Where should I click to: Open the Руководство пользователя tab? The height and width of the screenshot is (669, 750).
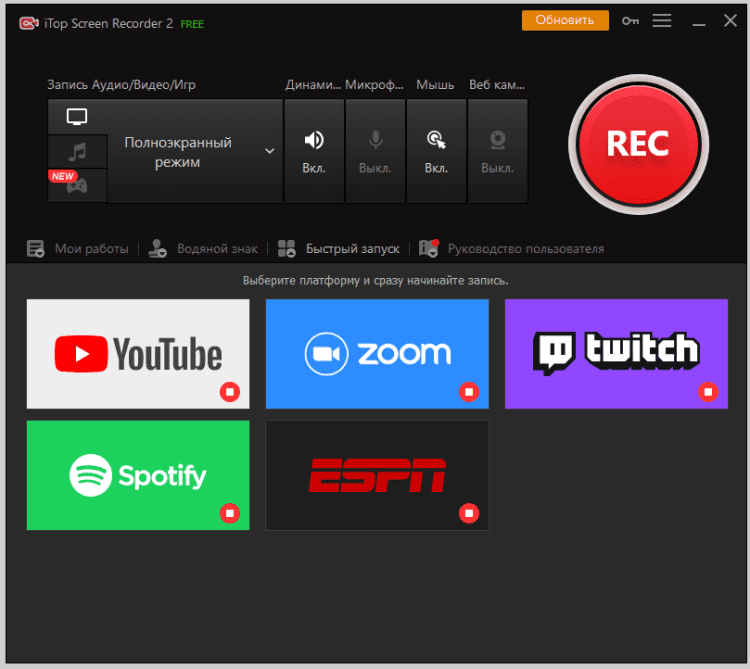point(526,249)
